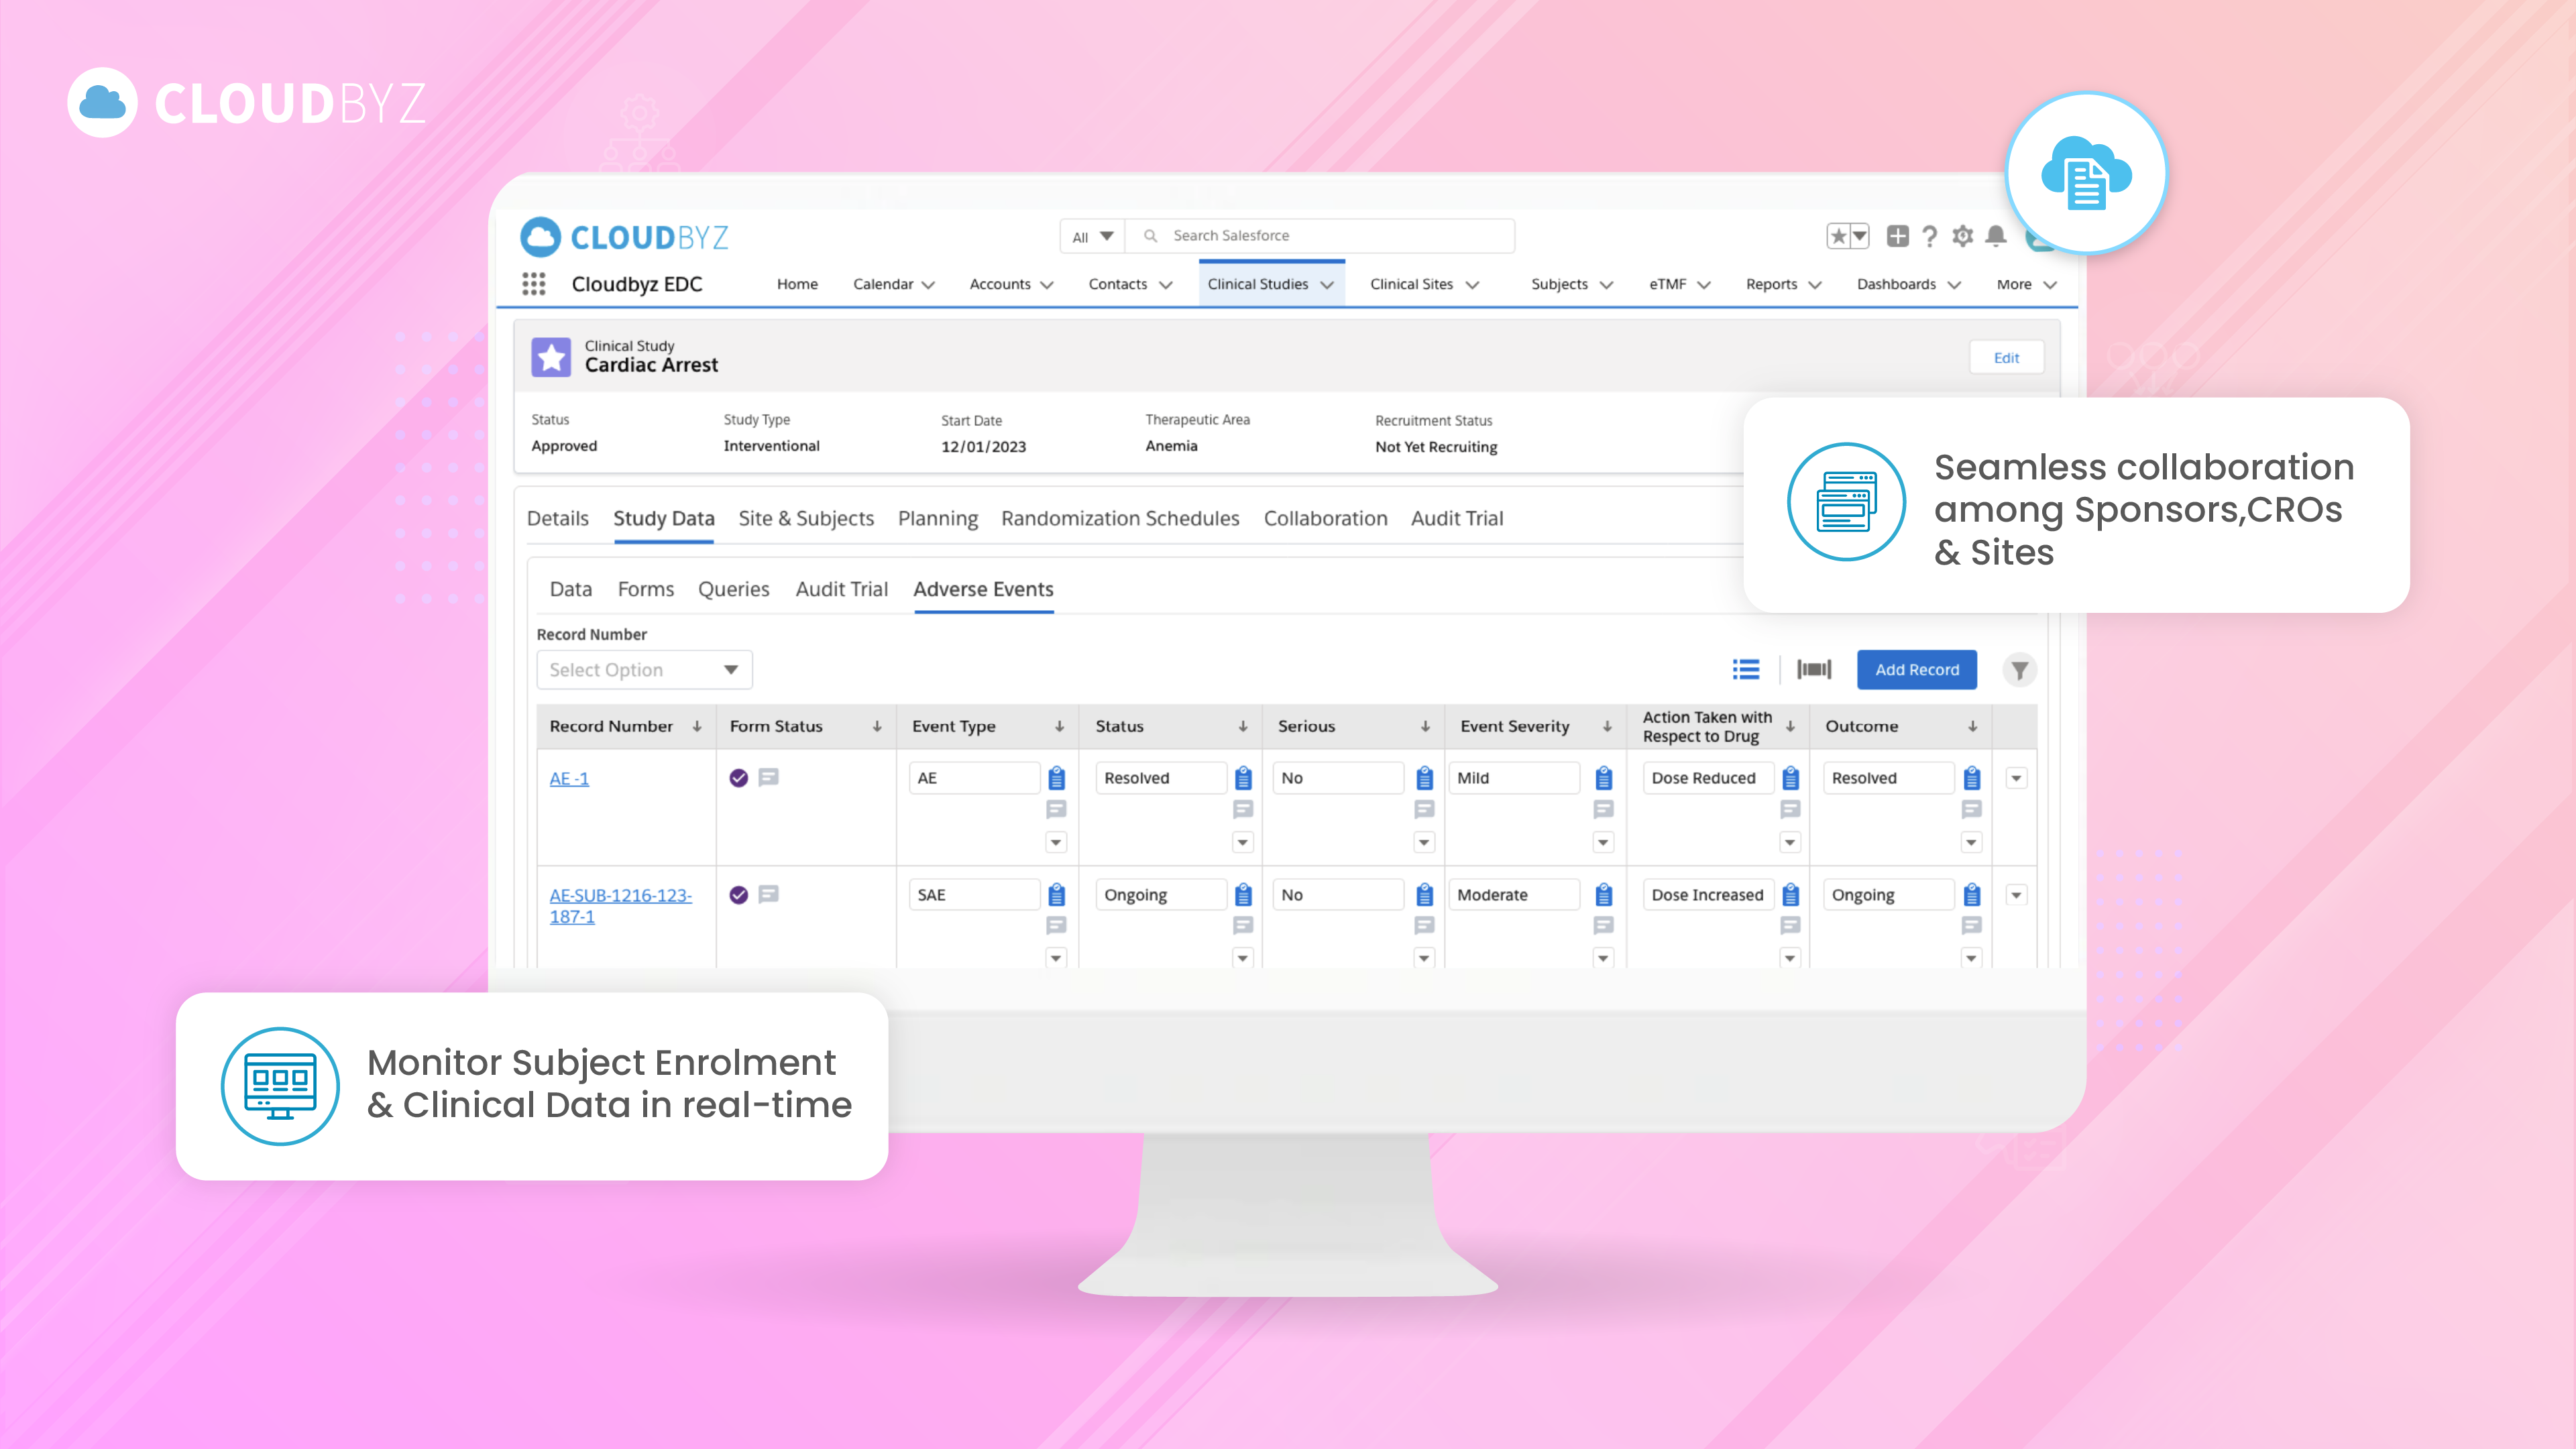Open the Collaboration tab

[1325, 518]
